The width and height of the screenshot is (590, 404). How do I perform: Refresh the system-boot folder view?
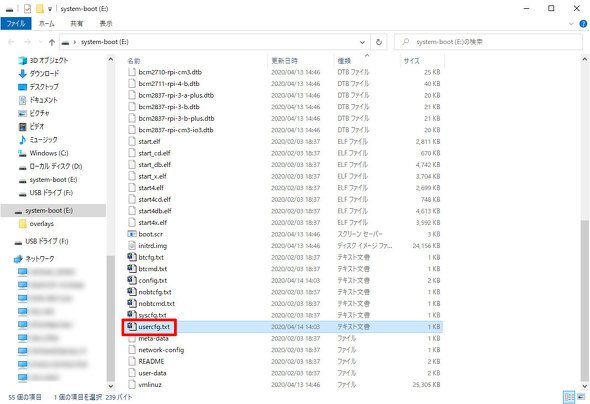(x=379, y=42)
